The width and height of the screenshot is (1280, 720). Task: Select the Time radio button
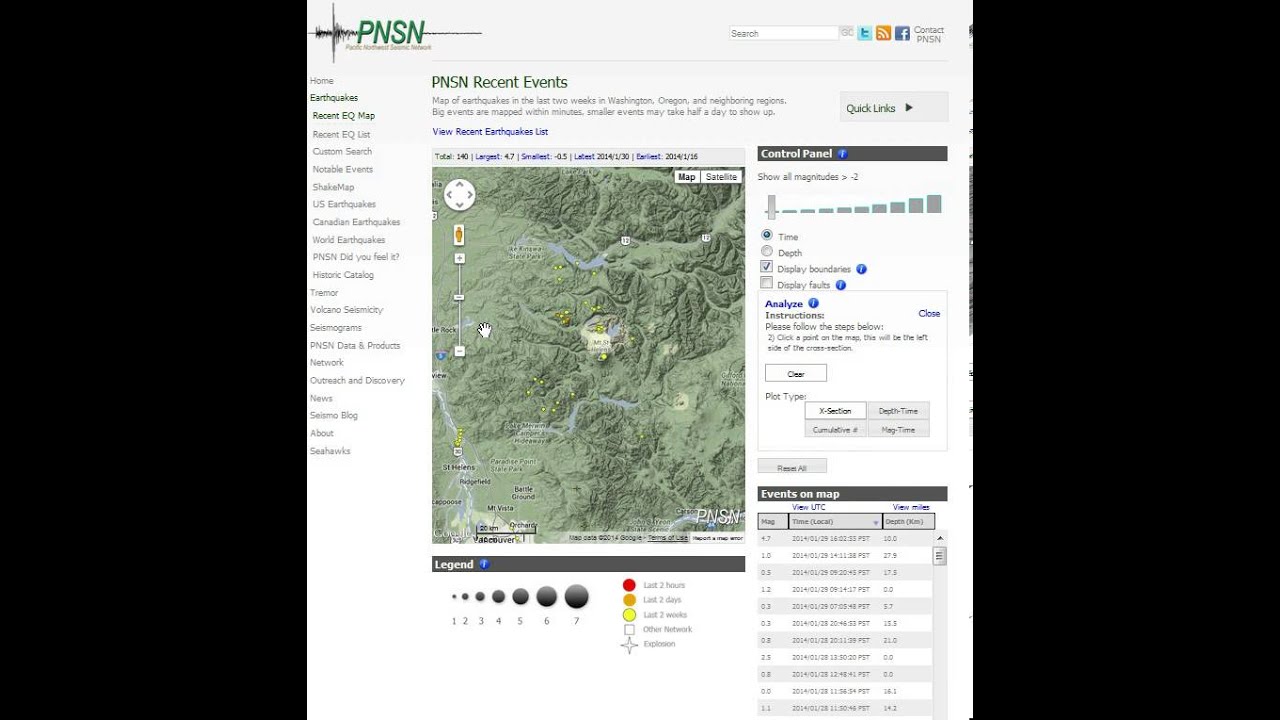click(767, 235)
